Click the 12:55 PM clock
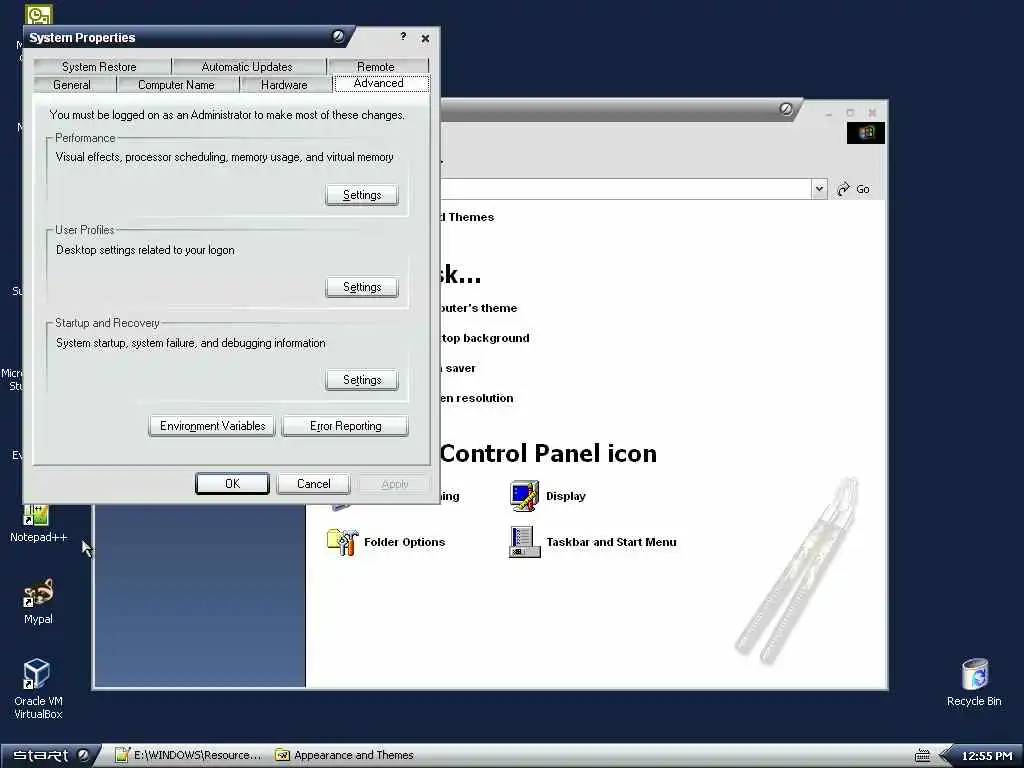Screen dimensions: 1024x768 987,756
